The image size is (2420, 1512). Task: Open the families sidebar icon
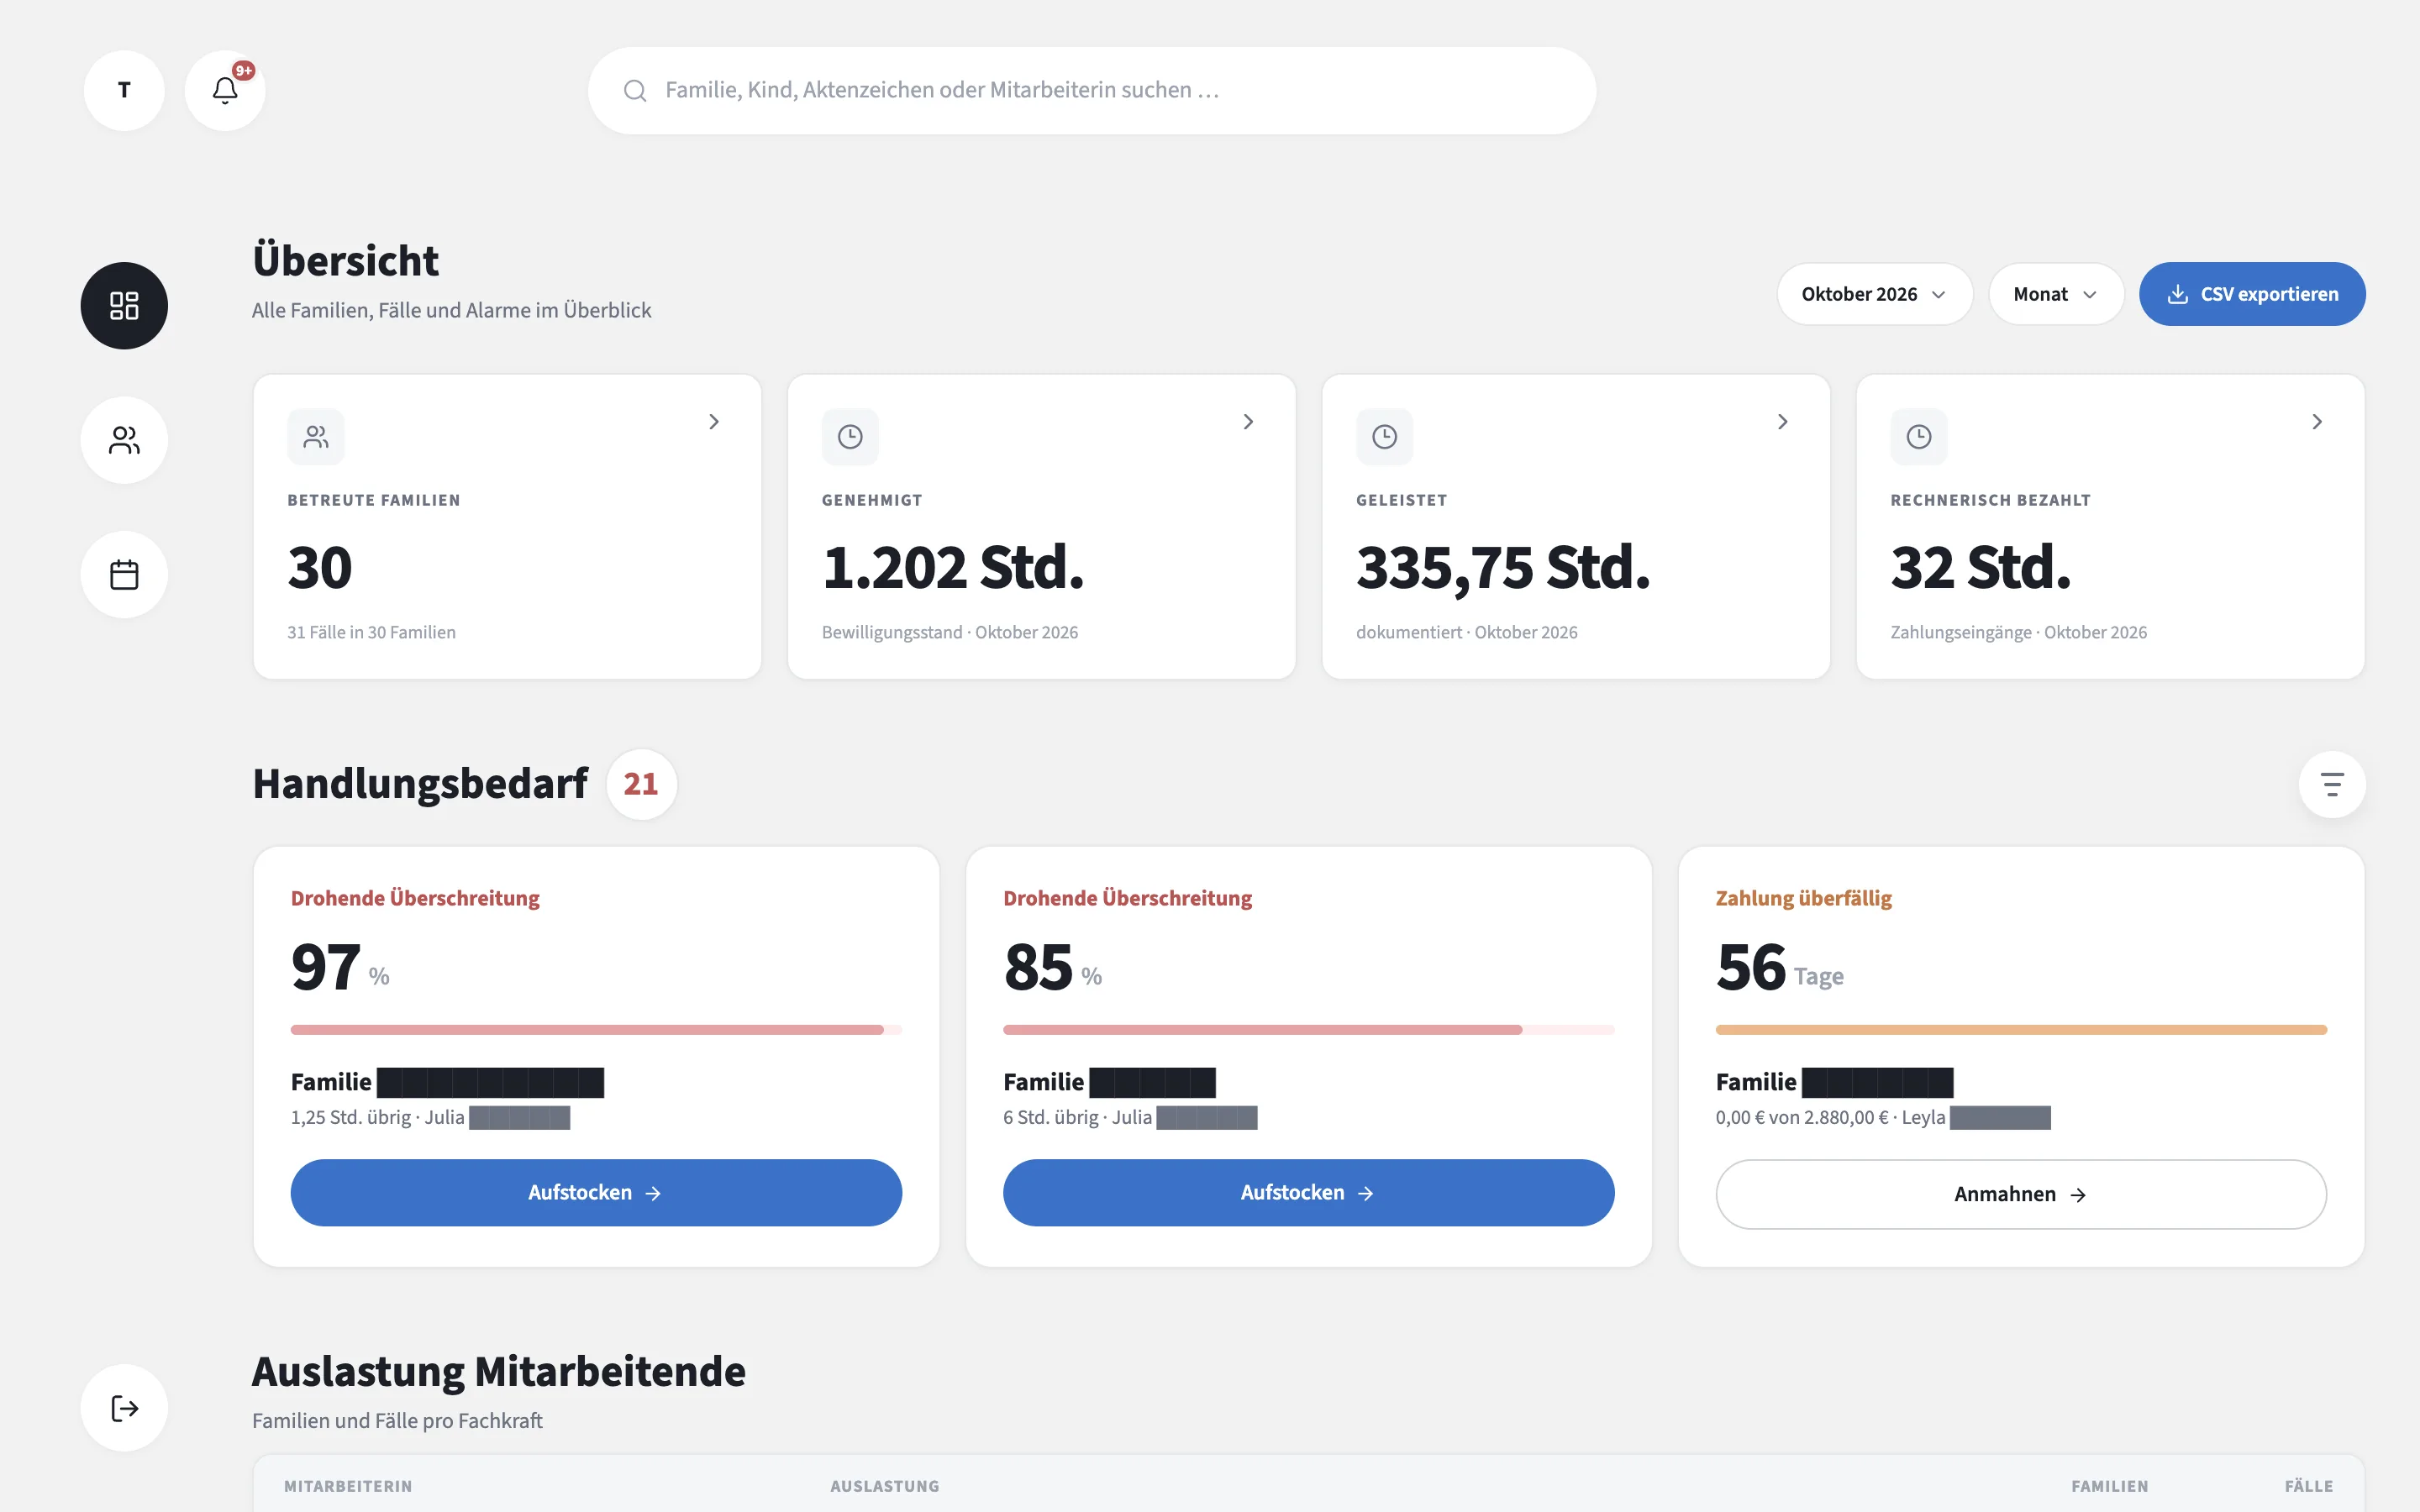point(124,440)
